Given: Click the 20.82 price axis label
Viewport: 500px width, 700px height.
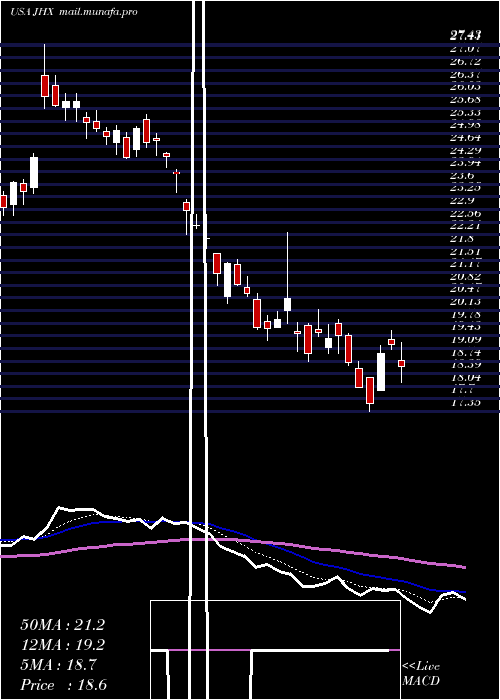Looking at the screenshot, I should pyautogui.click(x=465, y=277).
